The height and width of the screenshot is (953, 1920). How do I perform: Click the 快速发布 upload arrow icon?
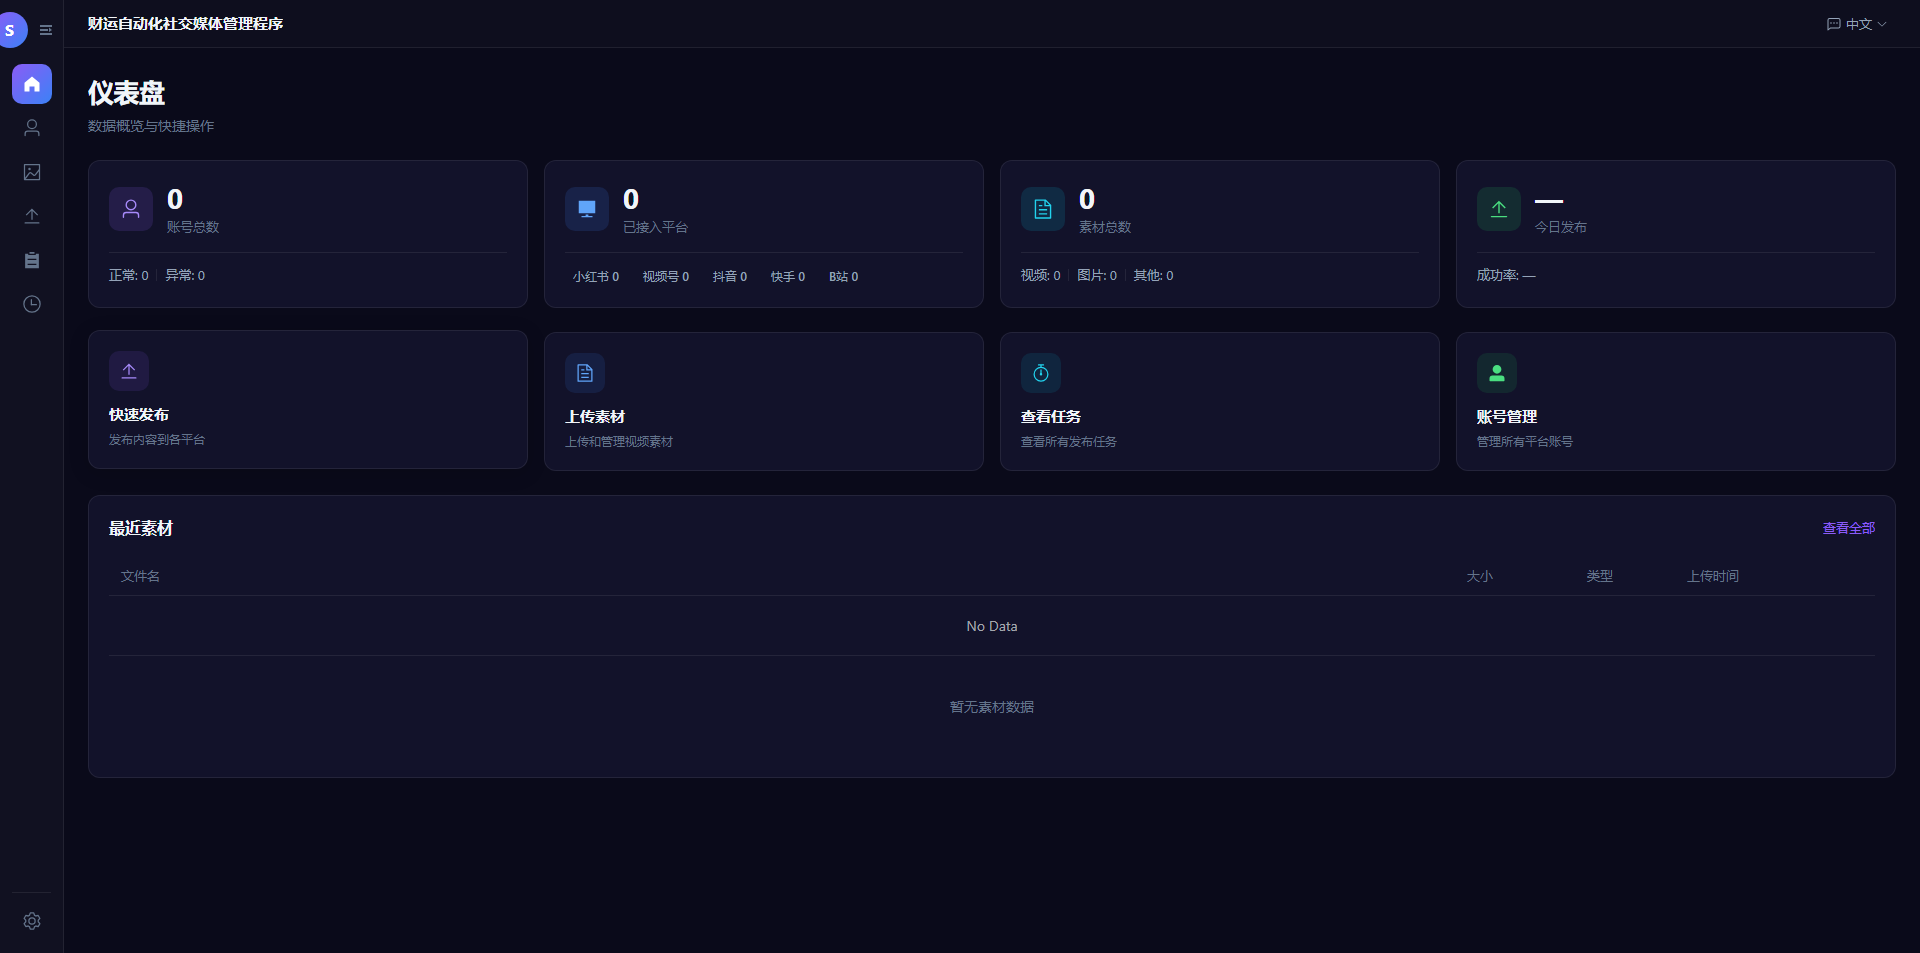point(129,371)
